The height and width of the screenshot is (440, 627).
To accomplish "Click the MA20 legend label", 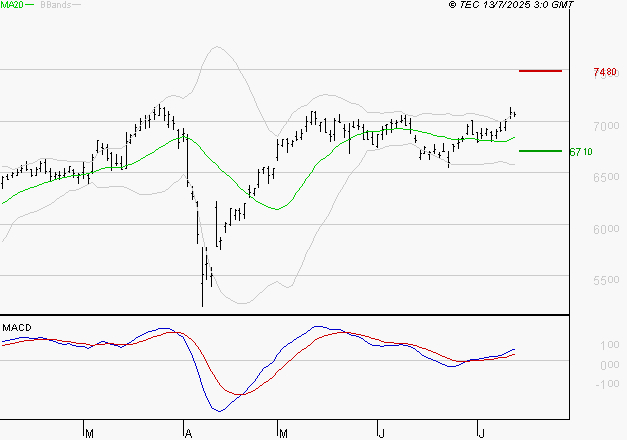I will pyautogui.click(x=10, y=5).
